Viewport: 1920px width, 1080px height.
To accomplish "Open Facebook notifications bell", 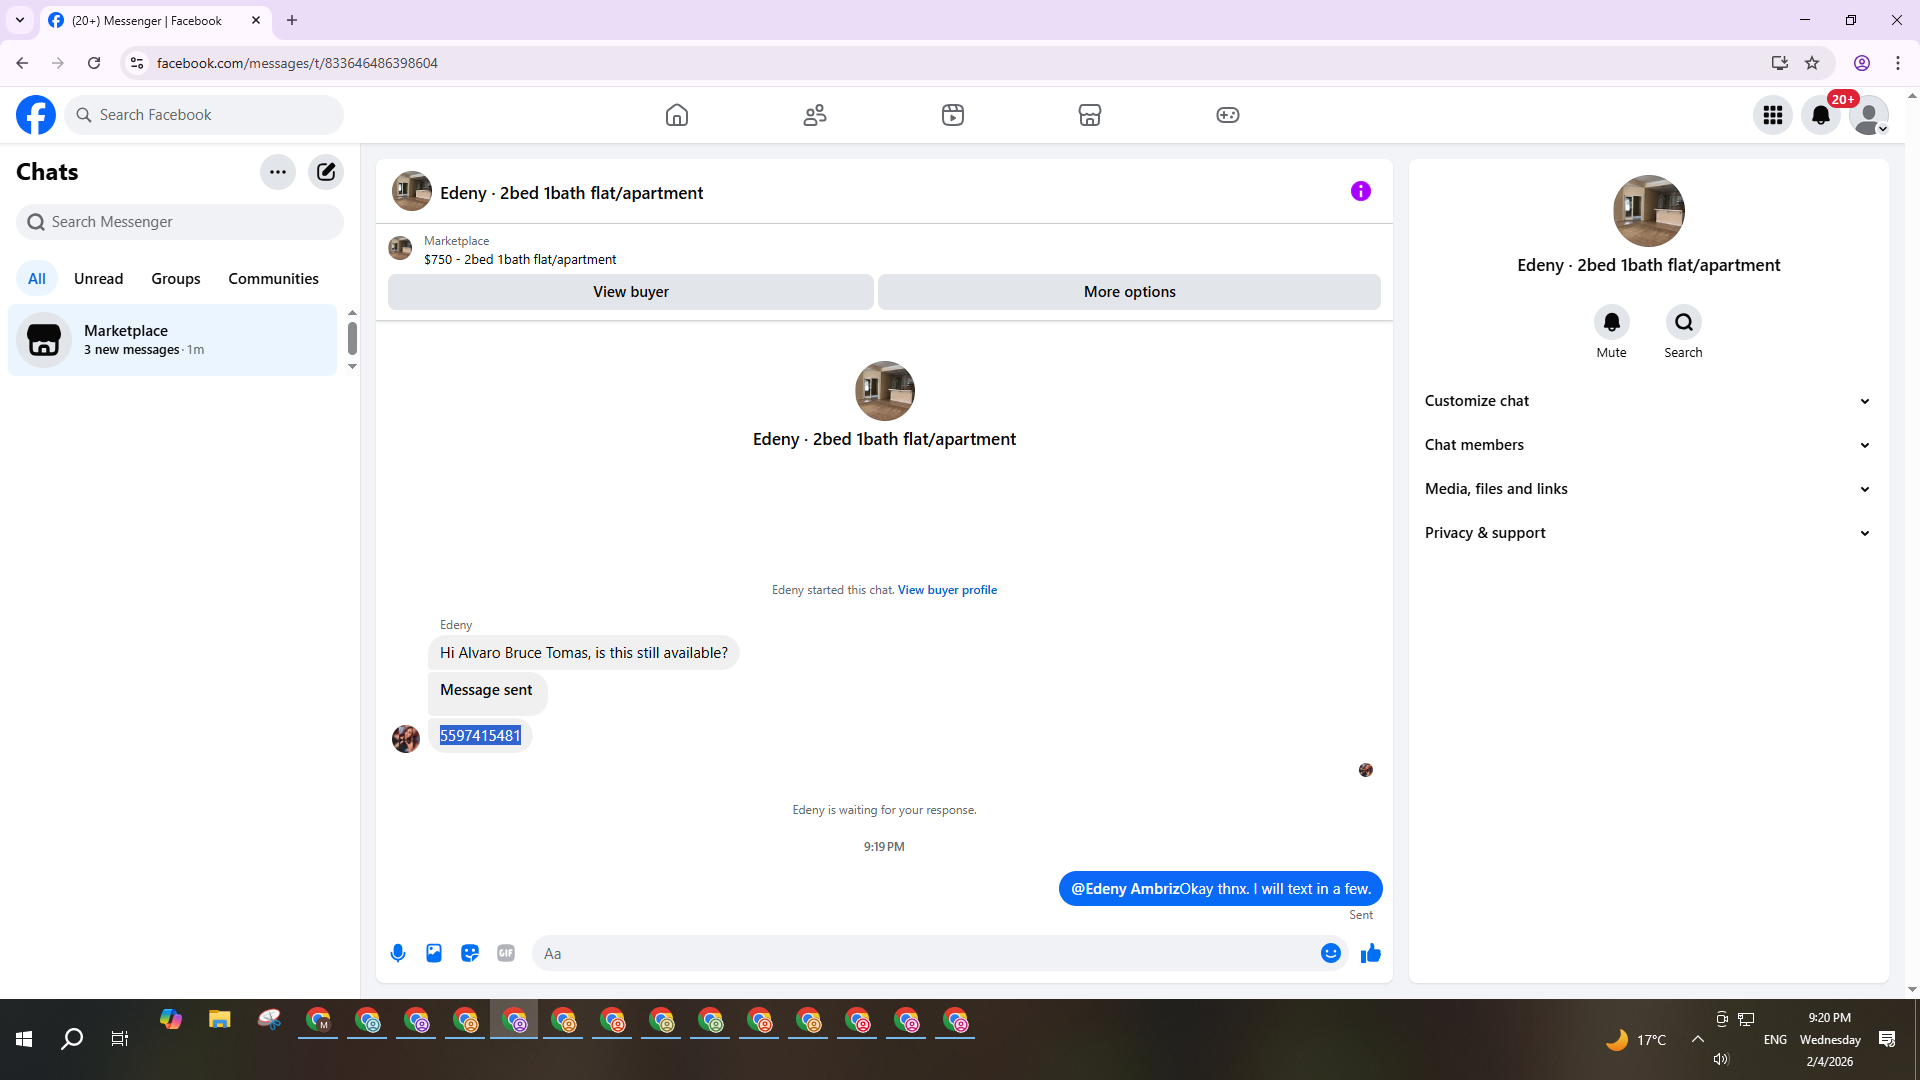I will pos(1821,115).
